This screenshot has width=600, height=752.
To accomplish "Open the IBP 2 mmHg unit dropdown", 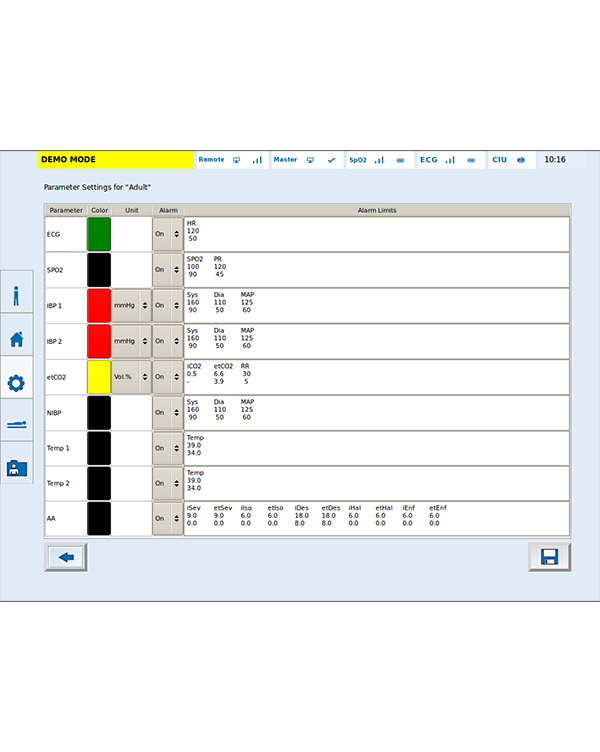I will tap(131, 341).
